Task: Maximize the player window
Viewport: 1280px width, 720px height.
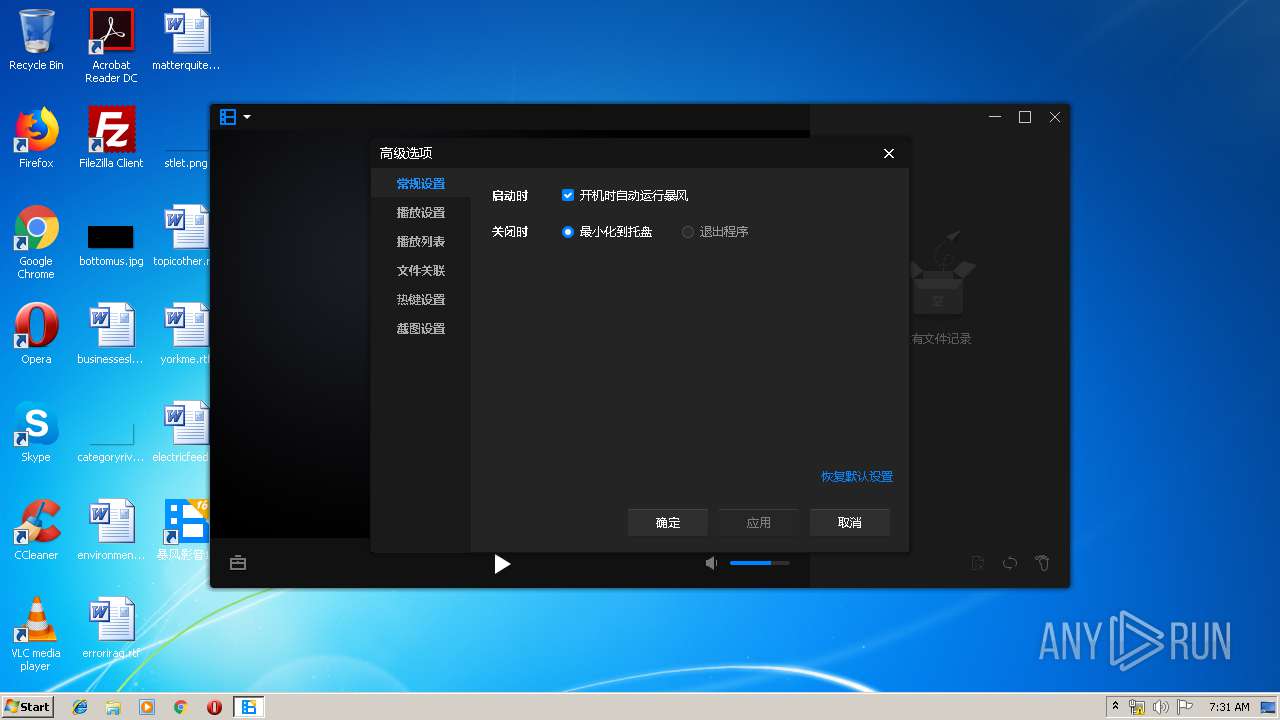Action: [x=1025, y=117]
